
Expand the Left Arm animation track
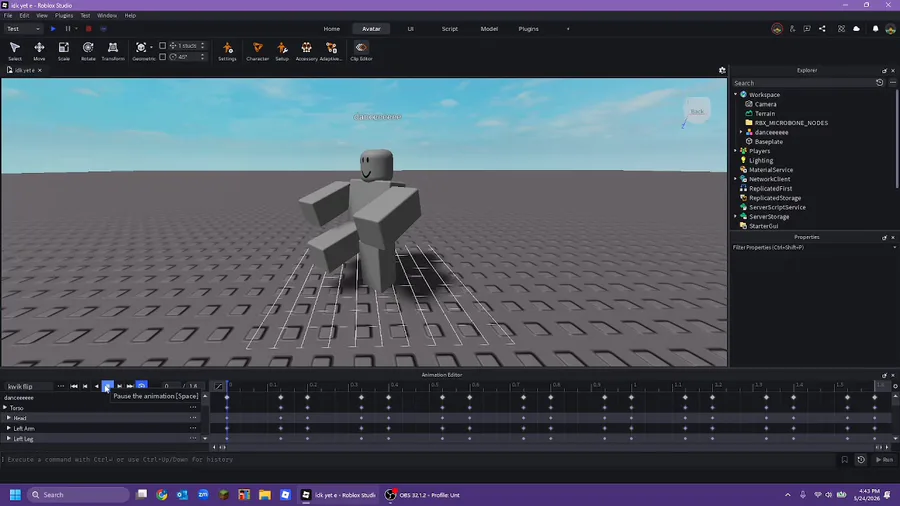click(x=9, y=429)
